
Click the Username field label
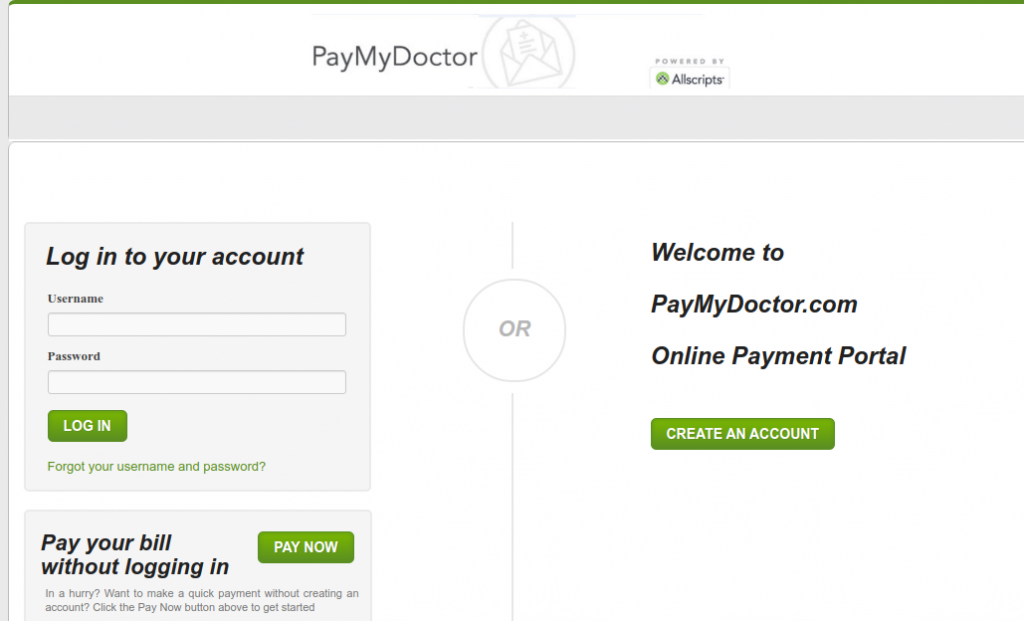(x=75, y=298)
